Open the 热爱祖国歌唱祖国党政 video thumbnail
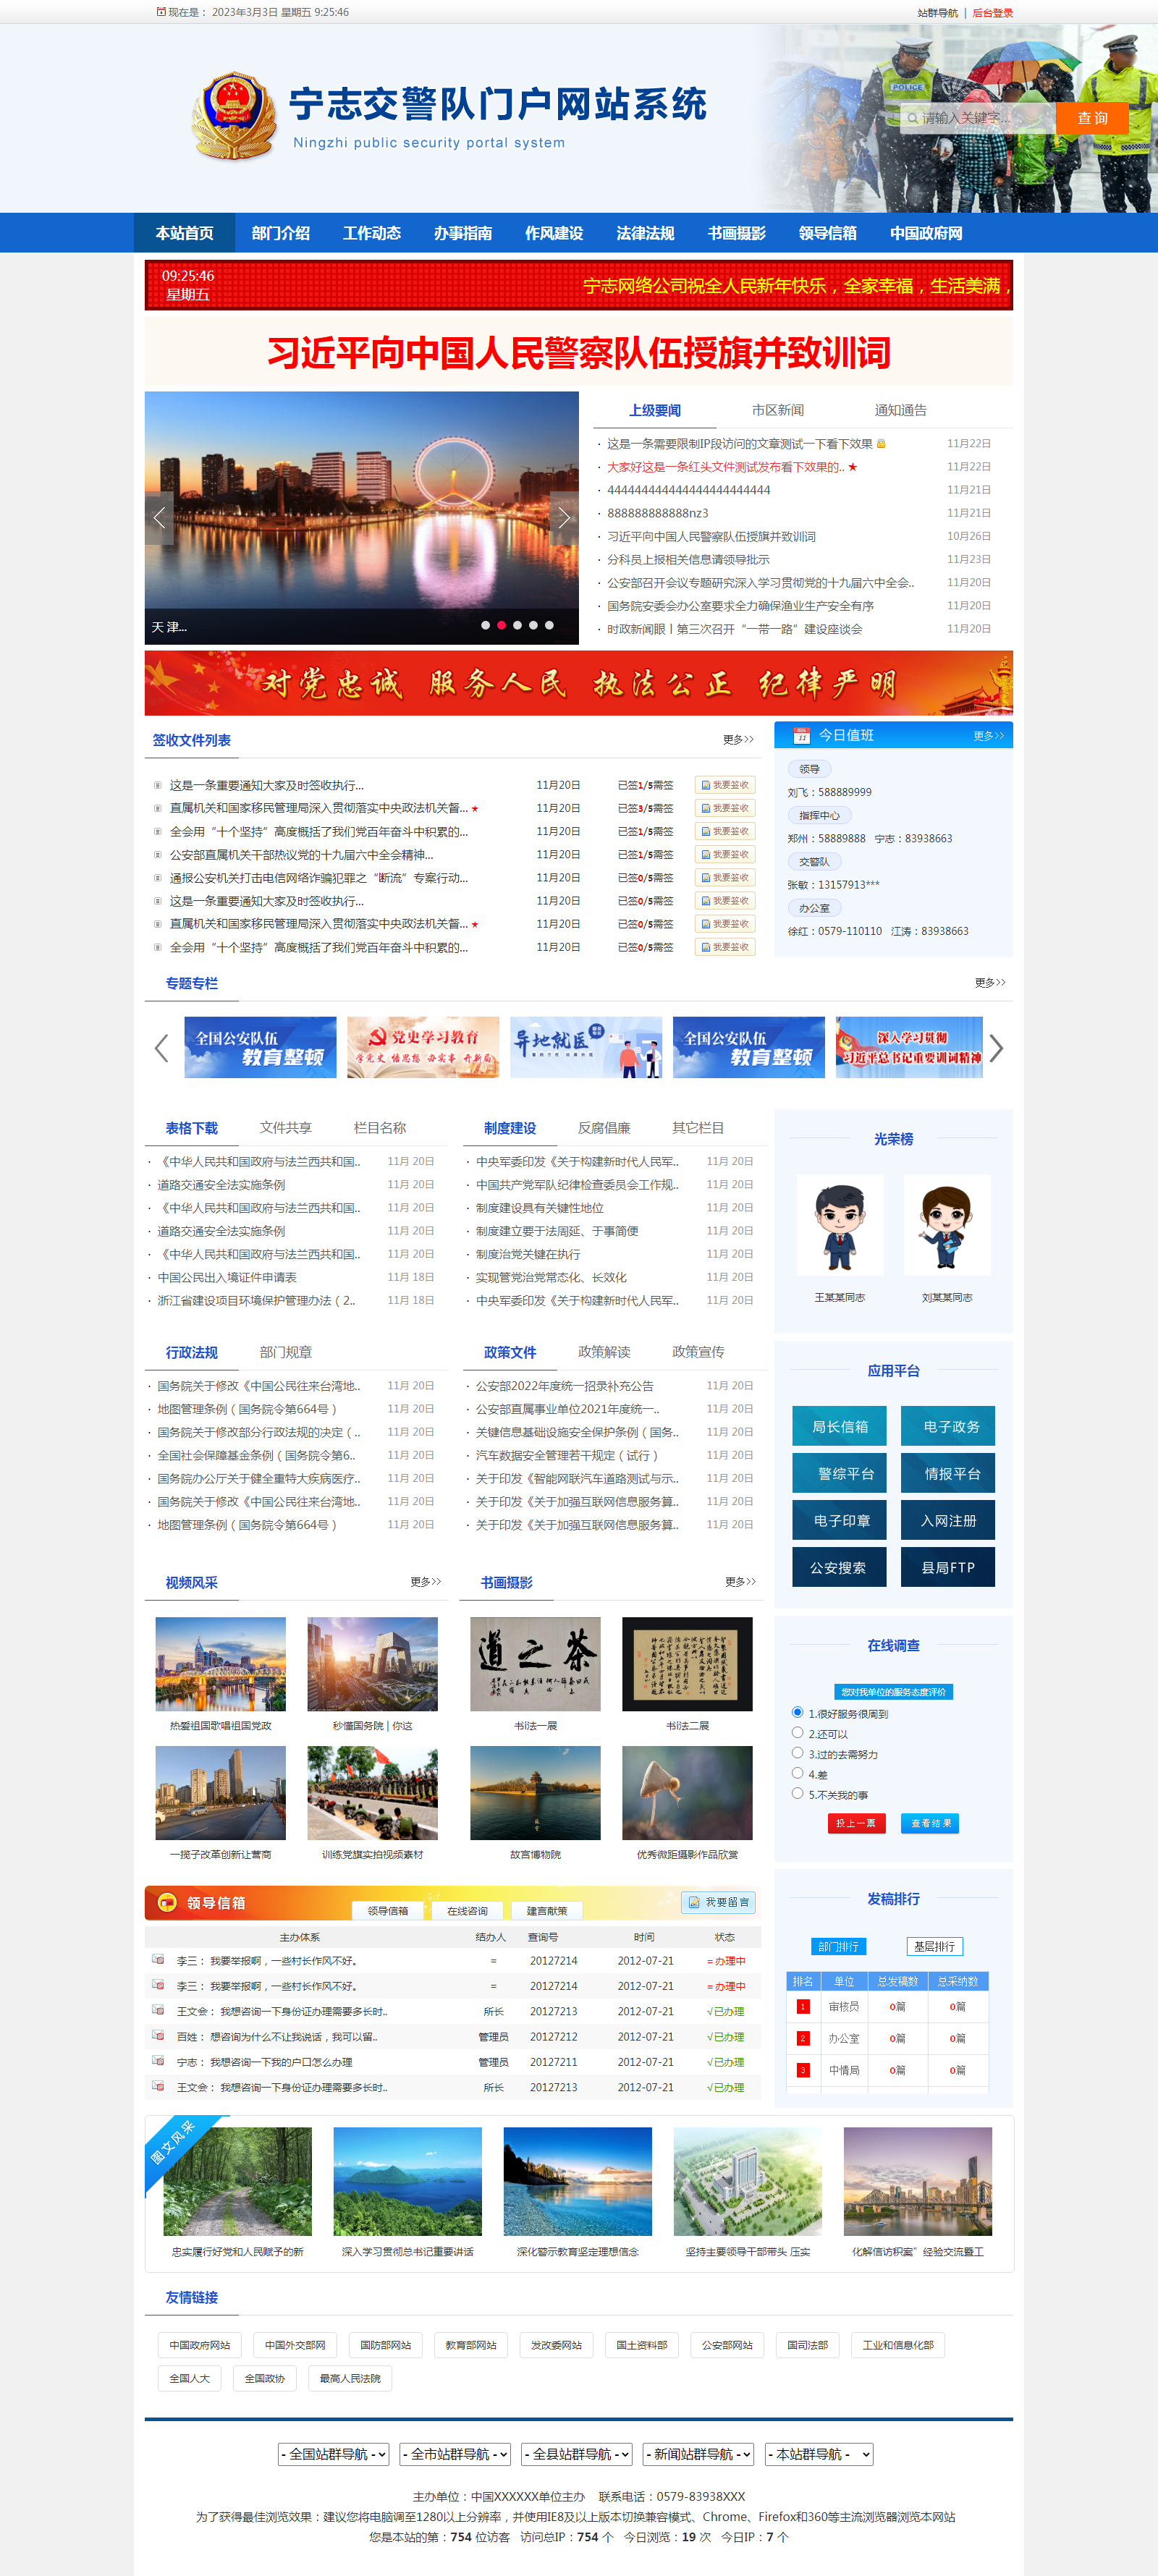Screen dimensions: 1158x2576 click(x=220, y=1664)
